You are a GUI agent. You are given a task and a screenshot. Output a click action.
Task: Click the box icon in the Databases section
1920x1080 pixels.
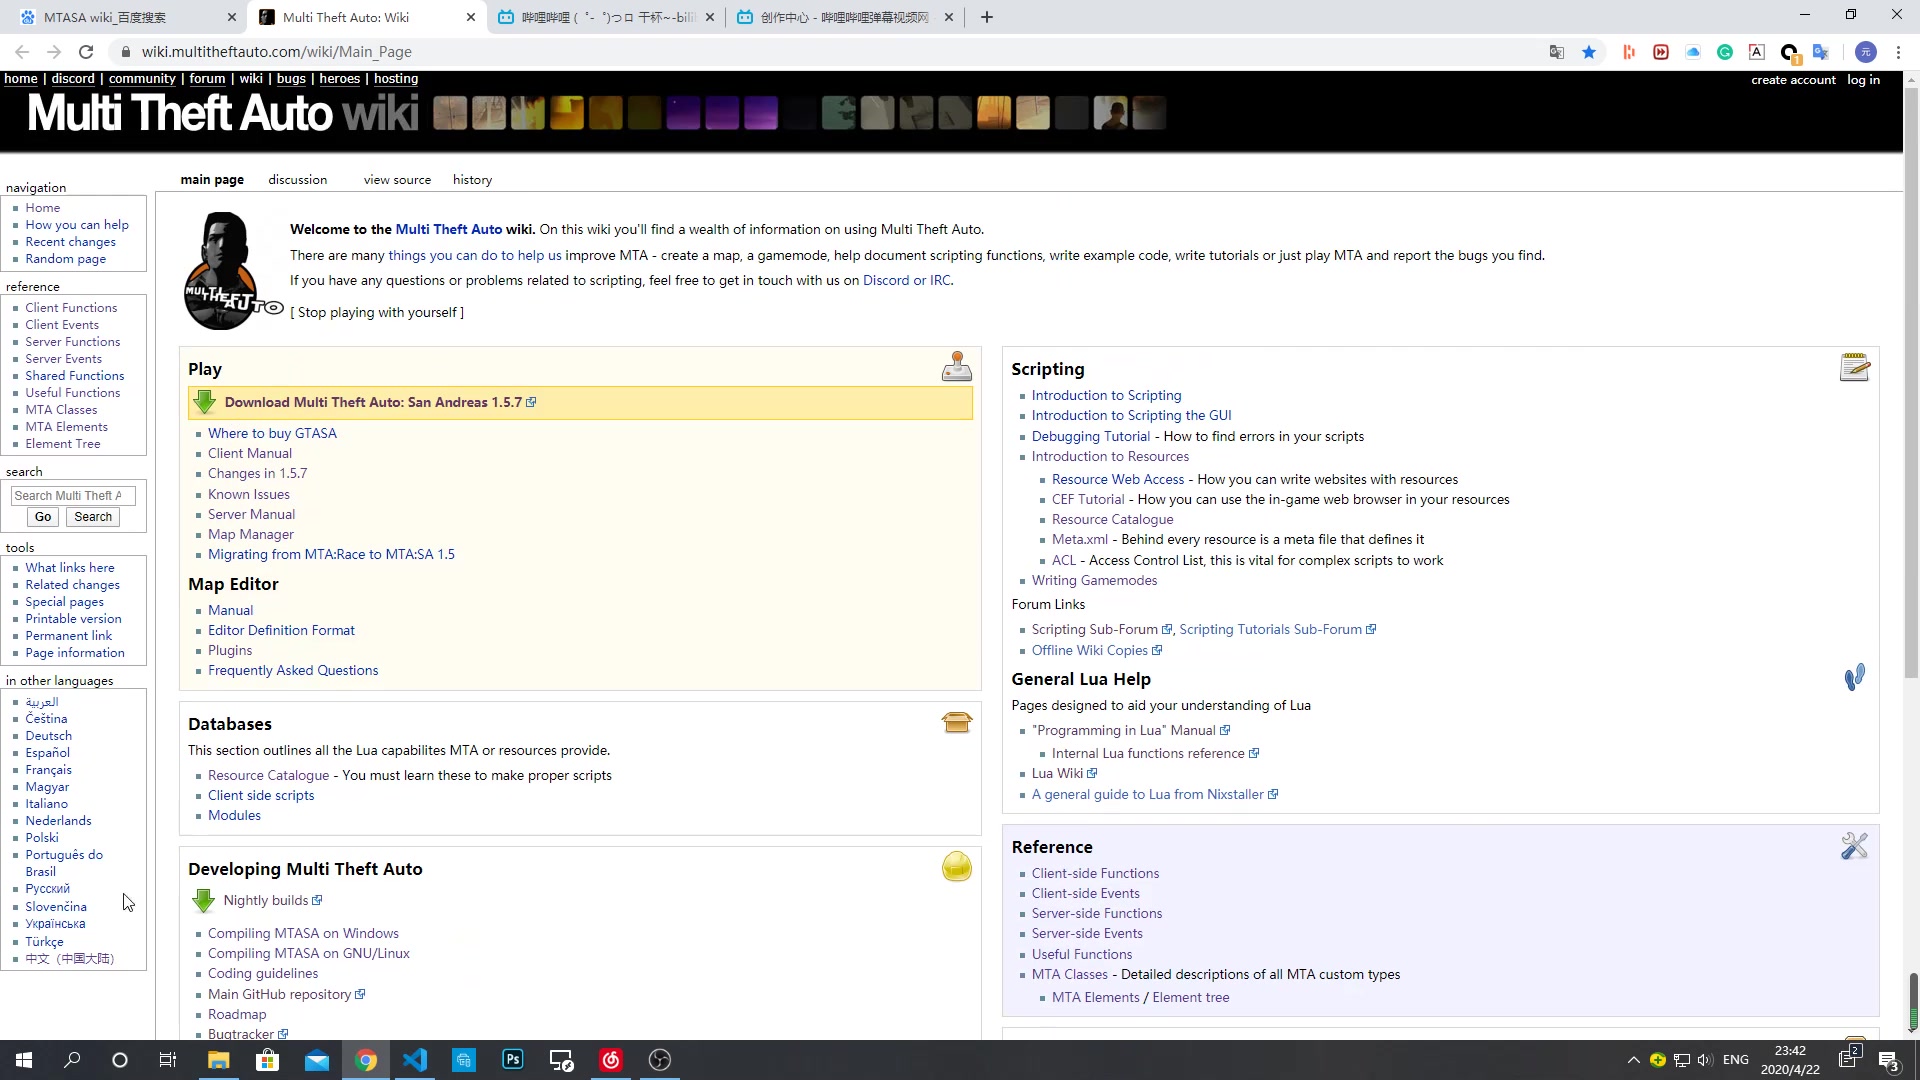click(x=956, y=722)
